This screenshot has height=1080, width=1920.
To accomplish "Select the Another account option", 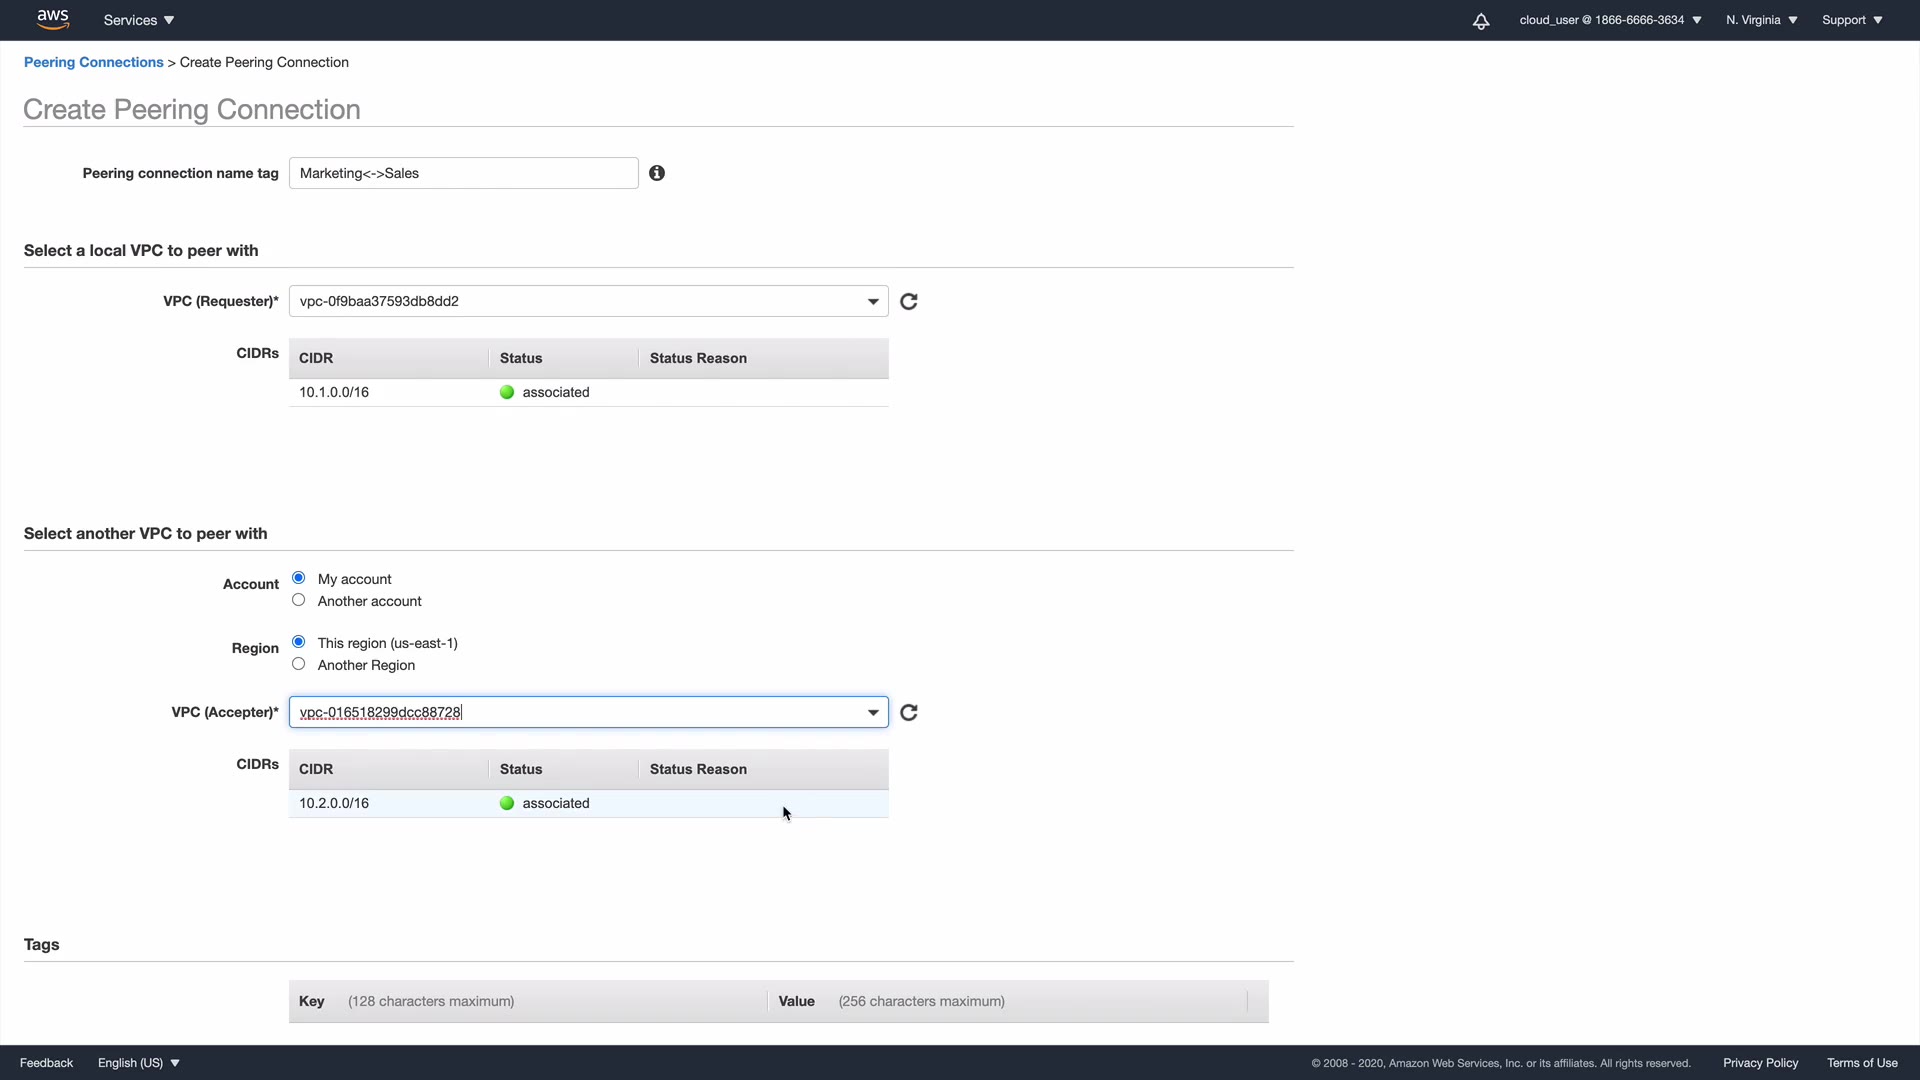I will (x=299, y=600).
